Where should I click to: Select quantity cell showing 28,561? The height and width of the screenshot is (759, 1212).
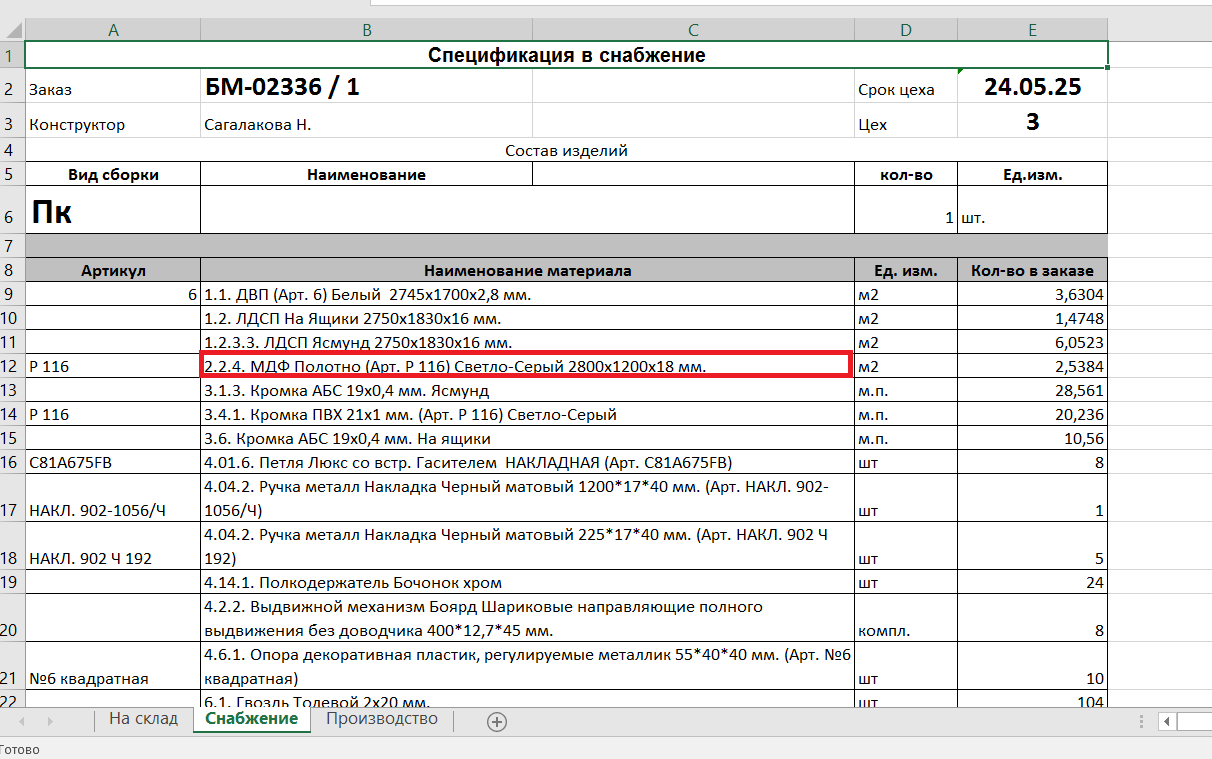1032,391
